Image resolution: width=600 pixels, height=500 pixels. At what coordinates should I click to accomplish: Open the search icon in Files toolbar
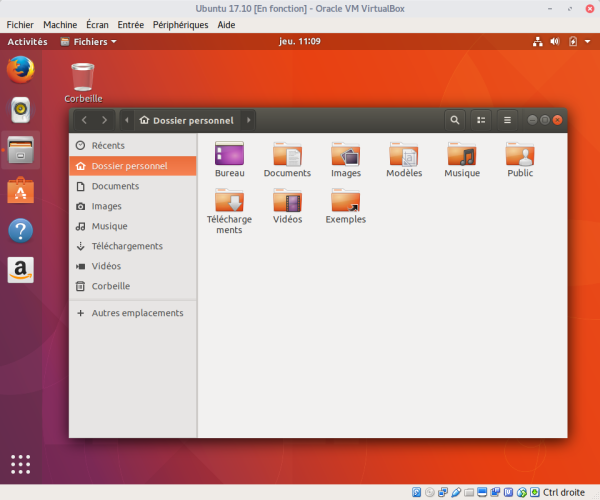click(x=455, y=120)
